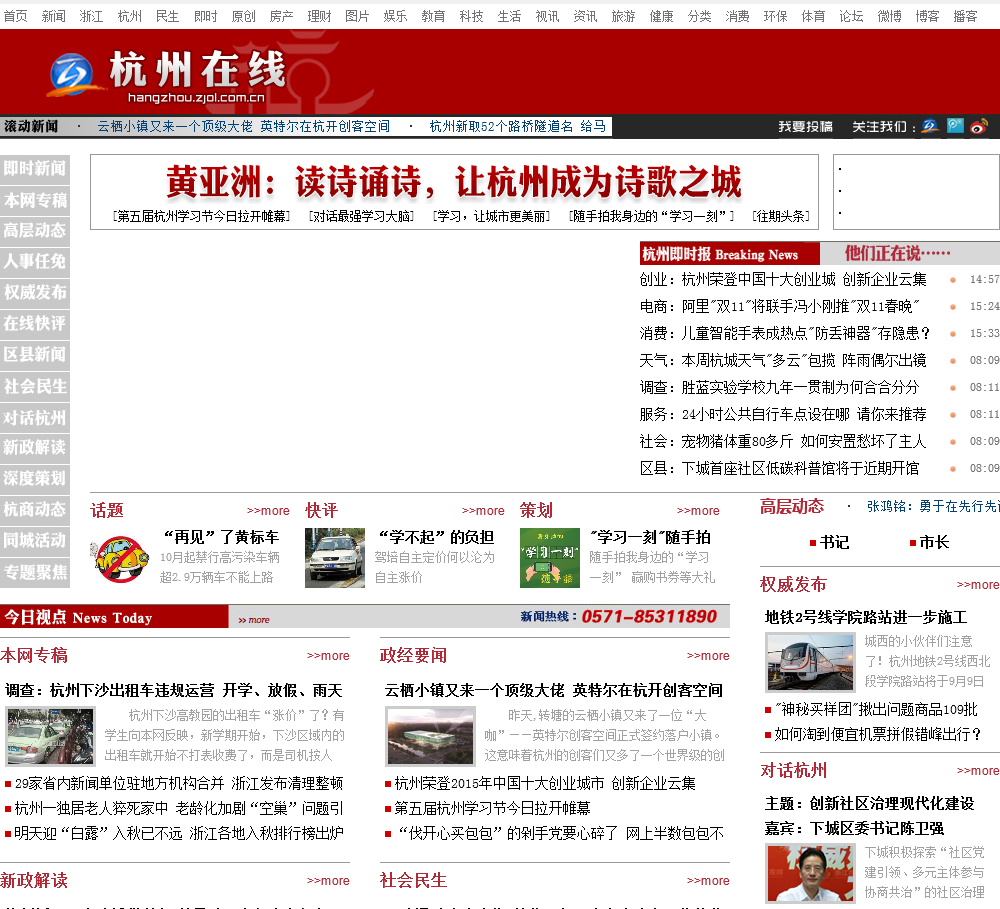This screenshot has width=1000, height=909.
Task: Open the 往期头条 past headlines link
Action: pyautogui.click(x=781, y=216)
